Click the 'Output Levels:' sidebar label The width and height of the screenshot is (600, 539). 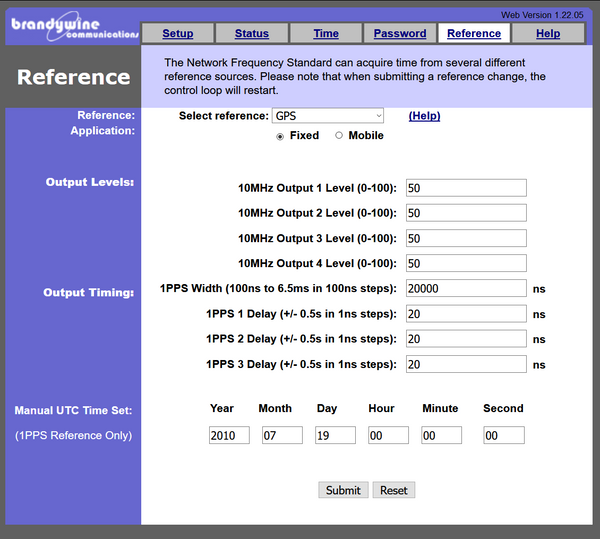(x=90, y=182)
